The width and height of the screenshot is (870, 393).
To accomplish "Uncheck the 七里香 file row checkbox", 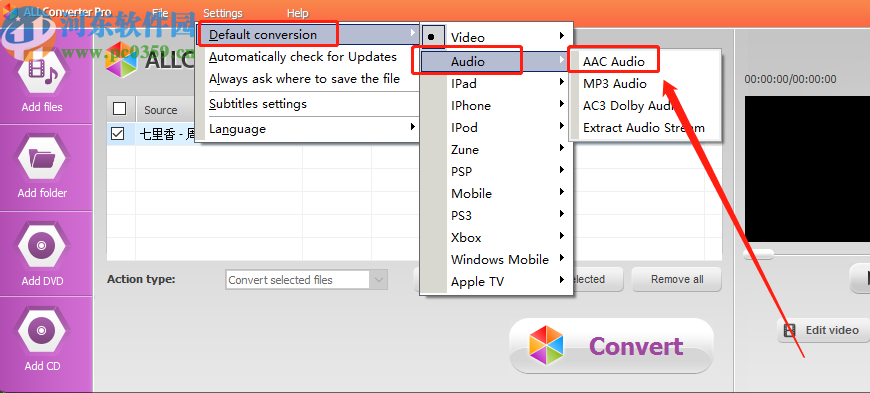I will pyautogui.click(x=118, y=134).
